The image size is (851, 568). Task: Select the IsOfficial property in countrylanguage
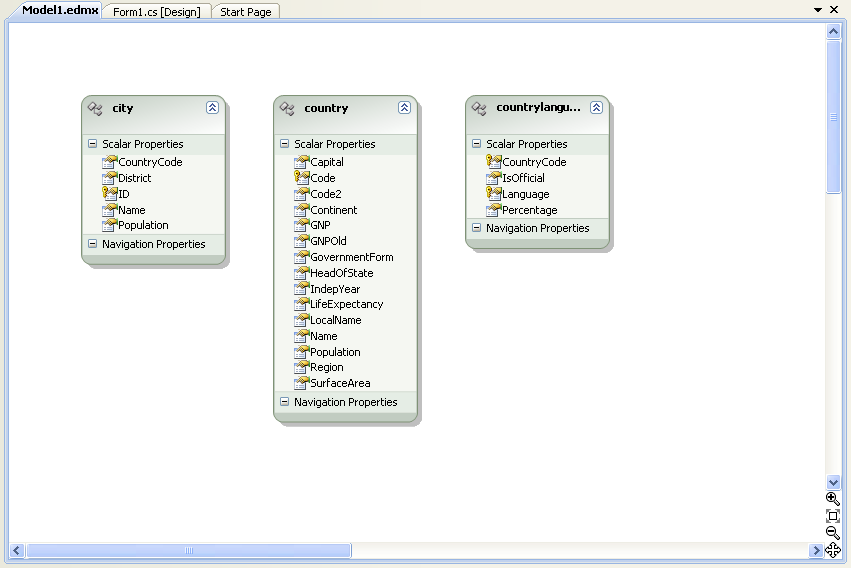pyautogui.click(x=525, y=178)
